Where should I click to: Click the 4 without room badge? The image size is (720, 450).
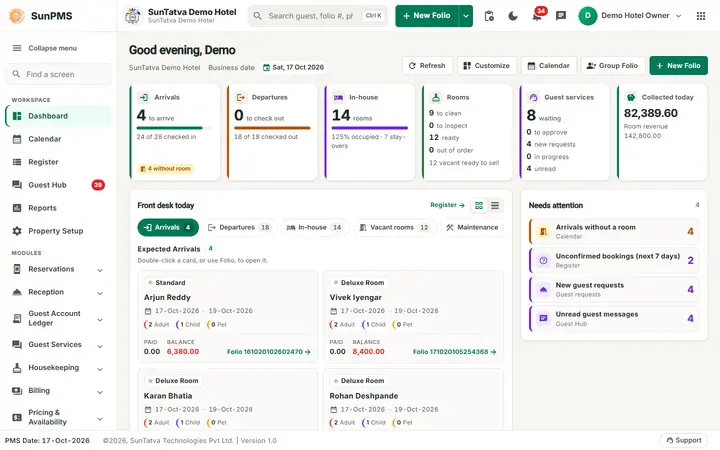point(165,169)
